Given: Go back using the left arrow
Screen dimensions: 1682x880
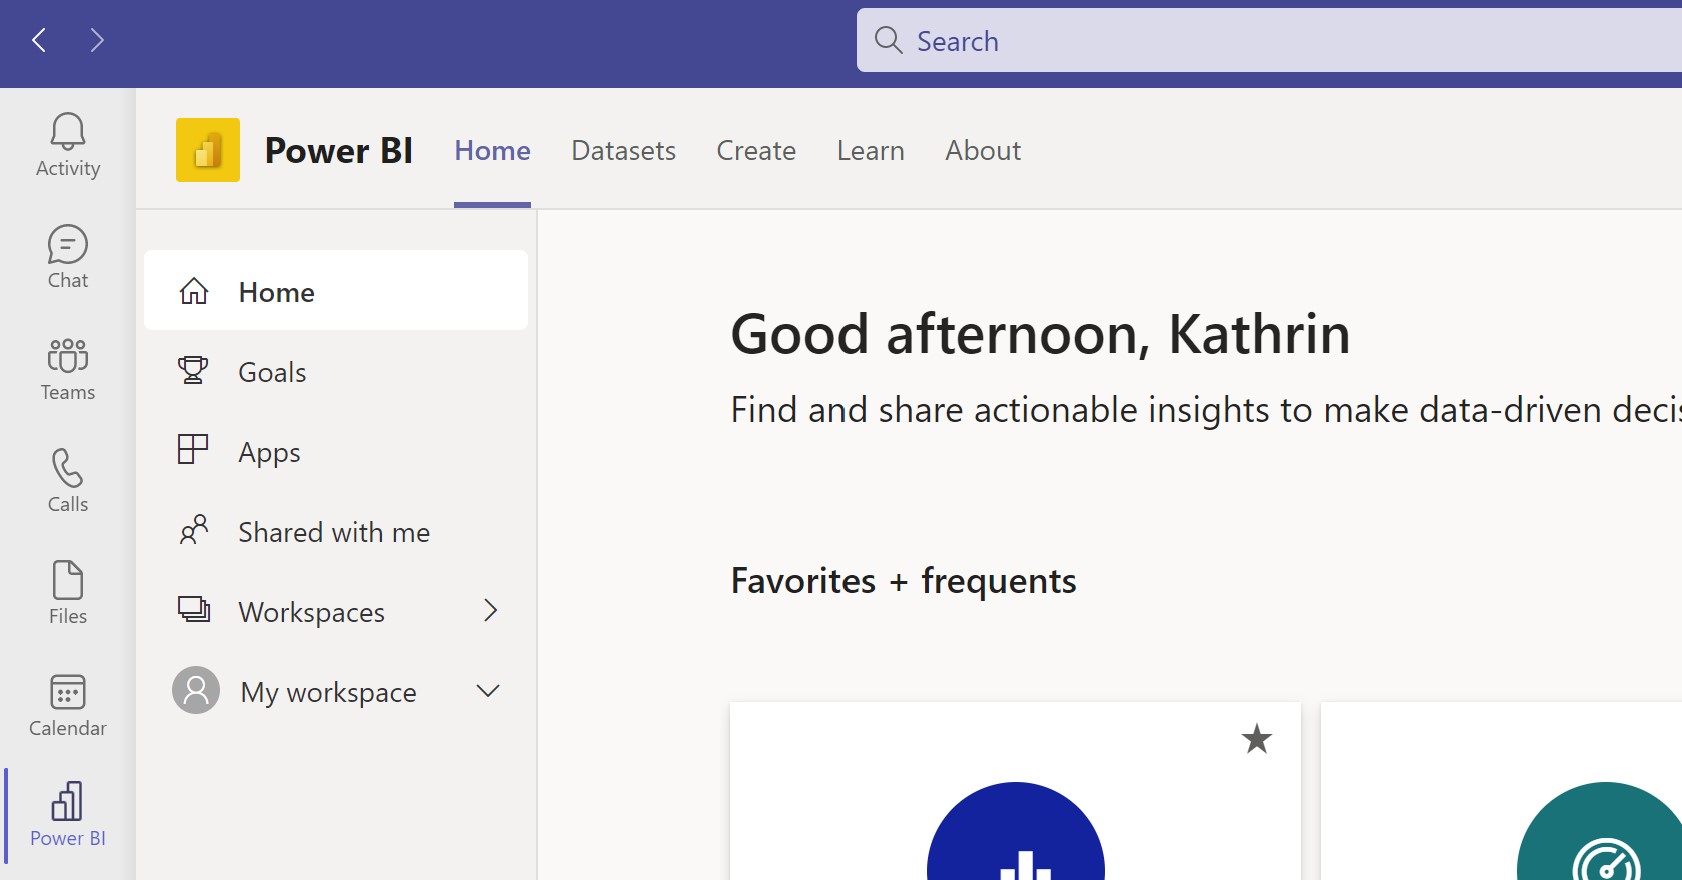Looking at the screenshot, I should tap(39, 40).
